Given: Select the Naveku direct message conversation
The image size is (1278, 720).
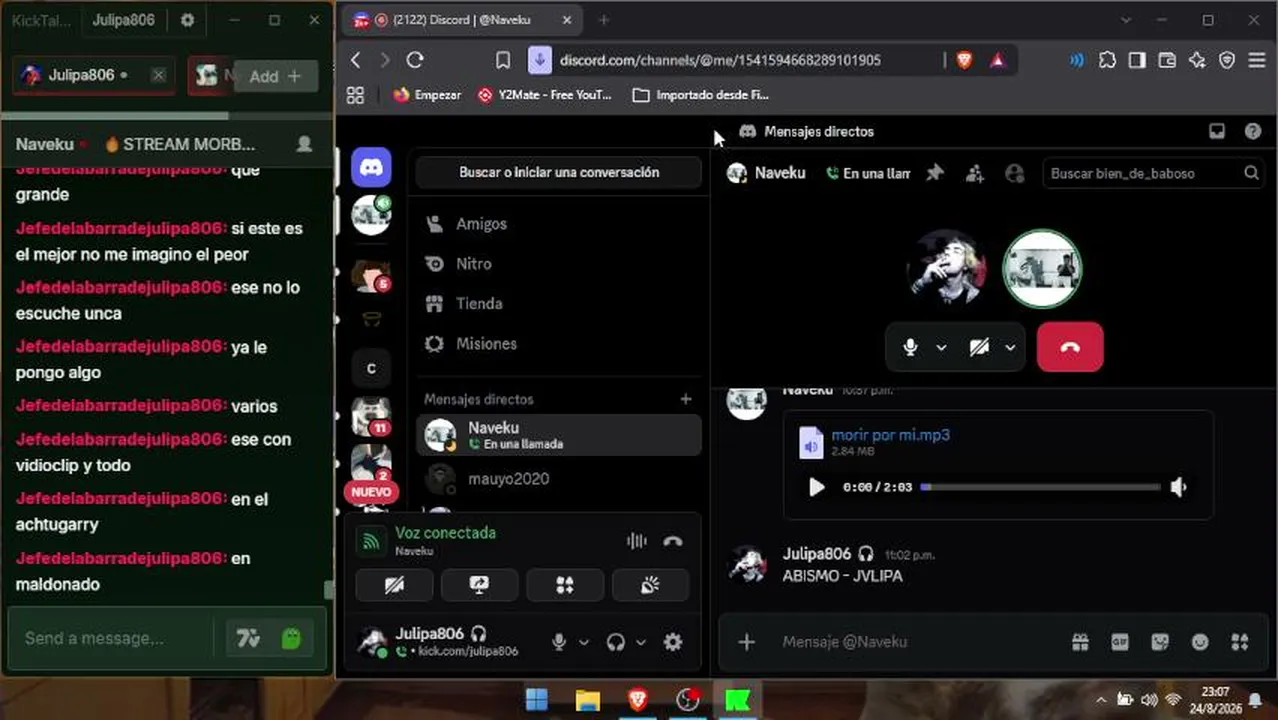Looking at the screenshot, I should (x=559, y=435).
